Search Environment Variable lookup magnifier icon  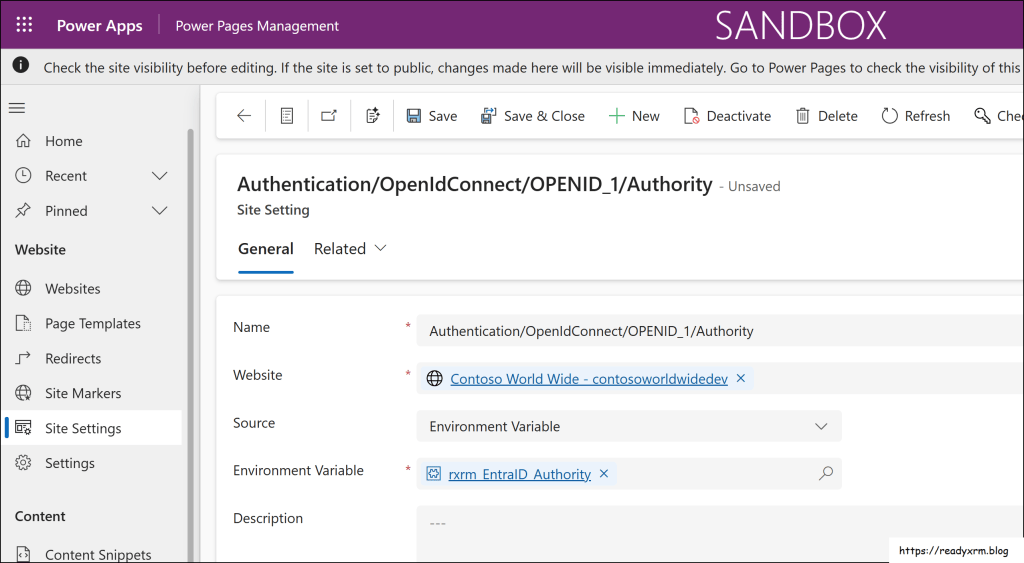tap(825, 474)
